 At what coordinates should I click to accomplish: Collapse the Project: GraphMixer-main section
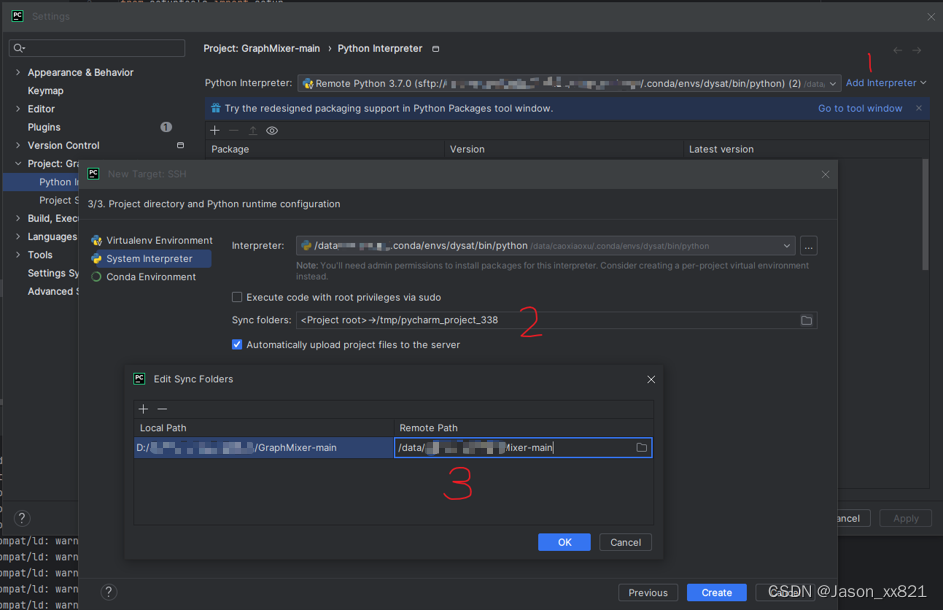[x=18, y=164]
